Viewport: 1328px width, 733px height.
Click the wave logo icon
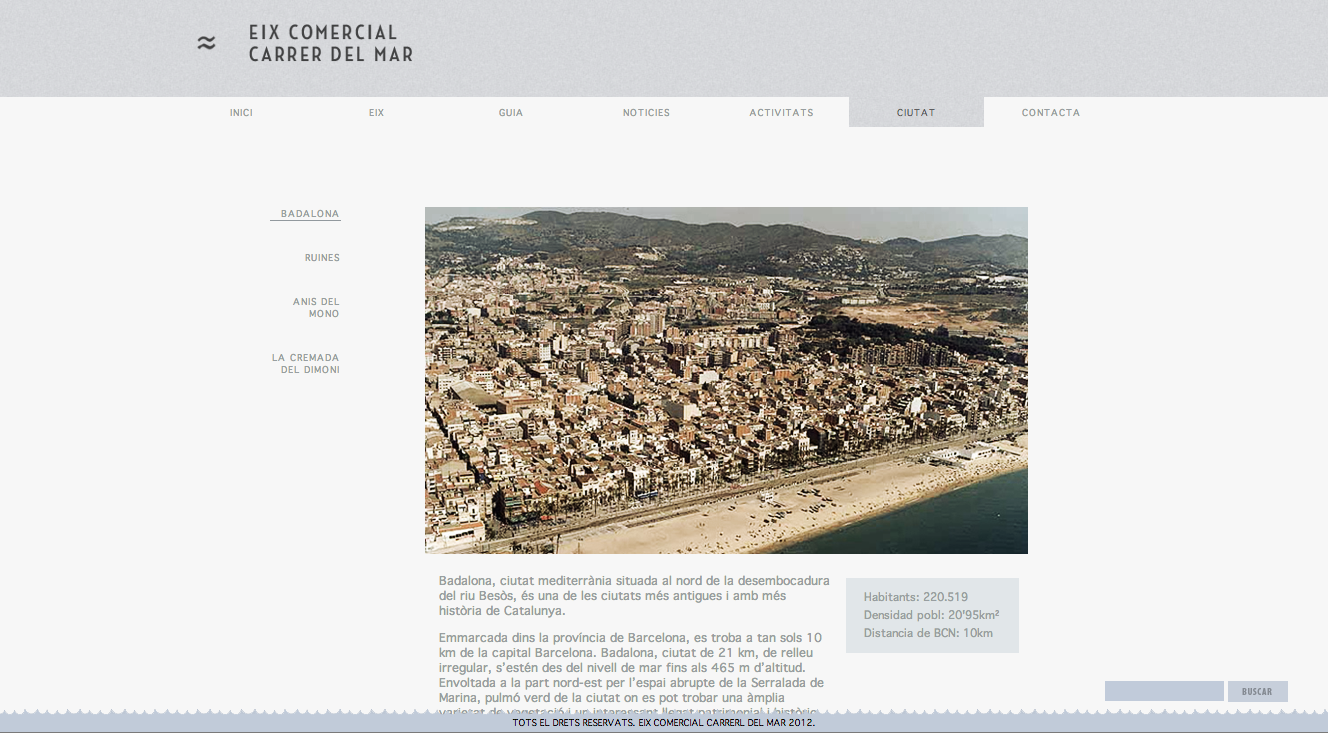207,42
